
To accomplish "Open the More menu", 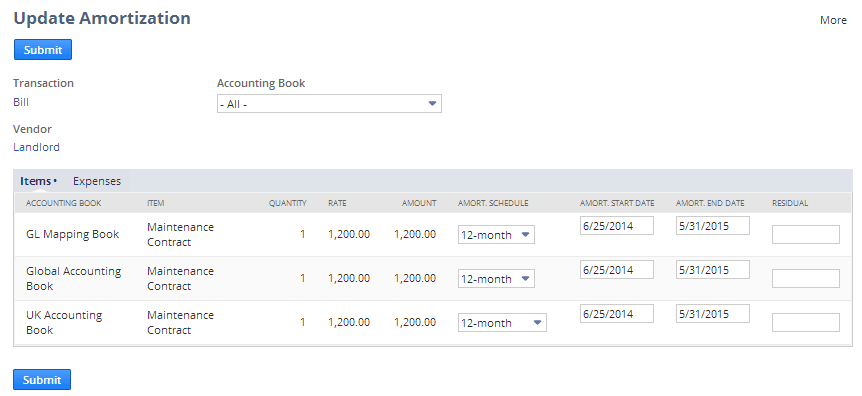I will tap(833, 20).
